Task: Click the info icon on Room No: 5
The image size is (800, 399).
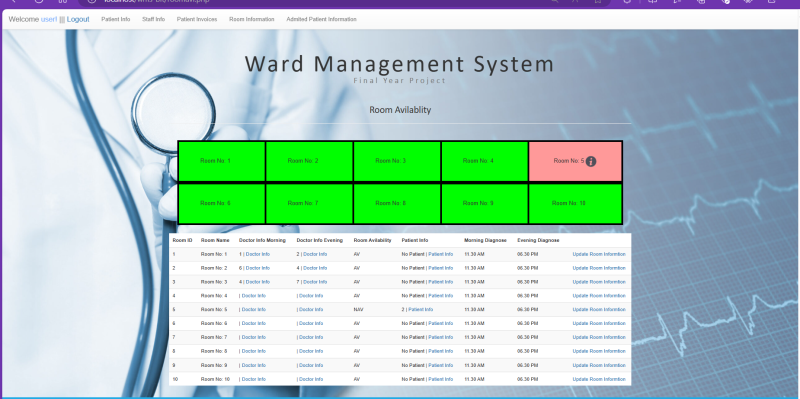Action: (x=591, y=161)
